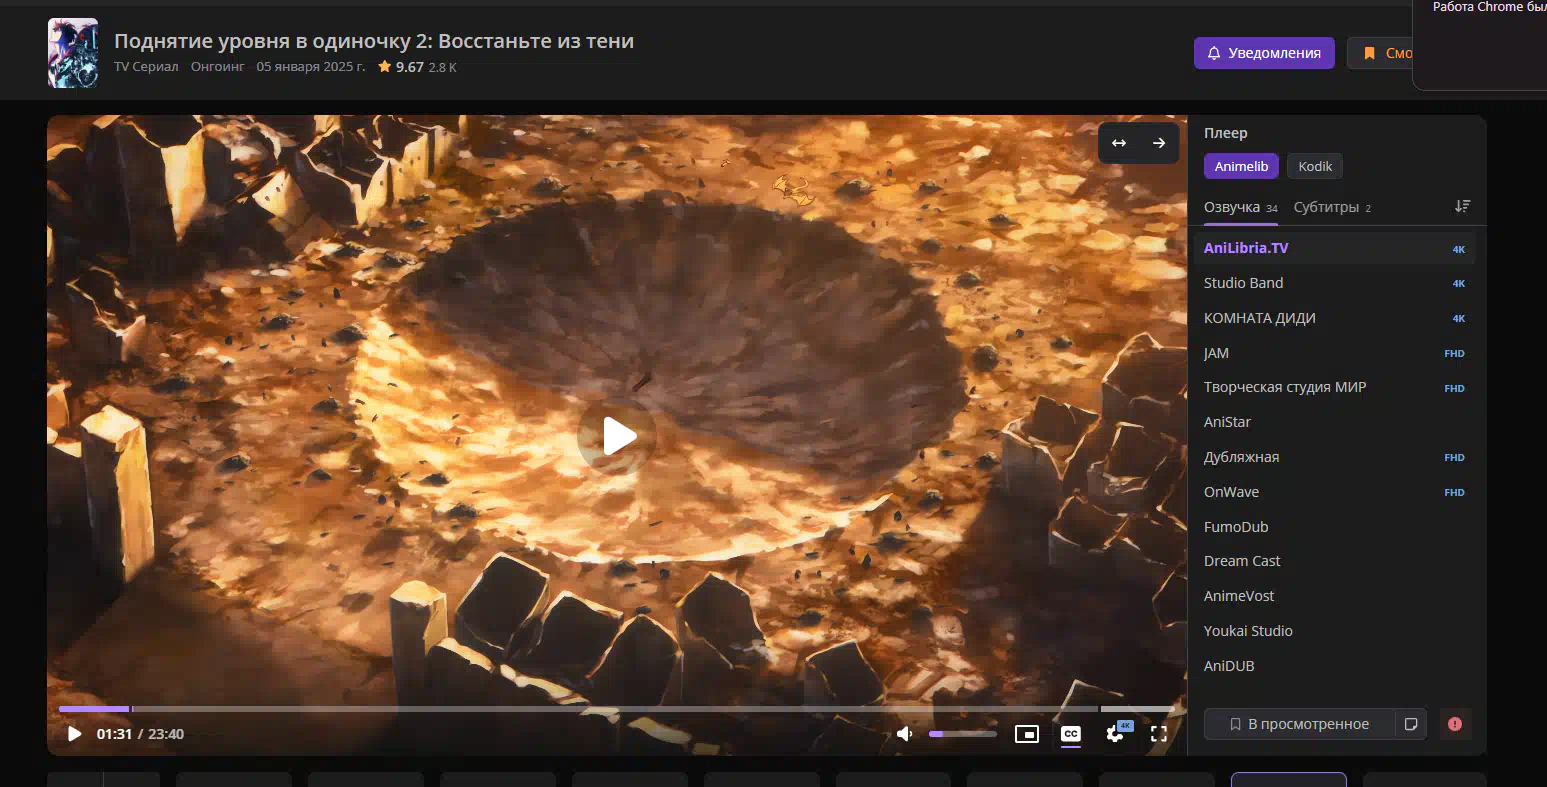The image size is (1547, 787).
Task: Select Дубляжная voiceover
Action: 1334,457
